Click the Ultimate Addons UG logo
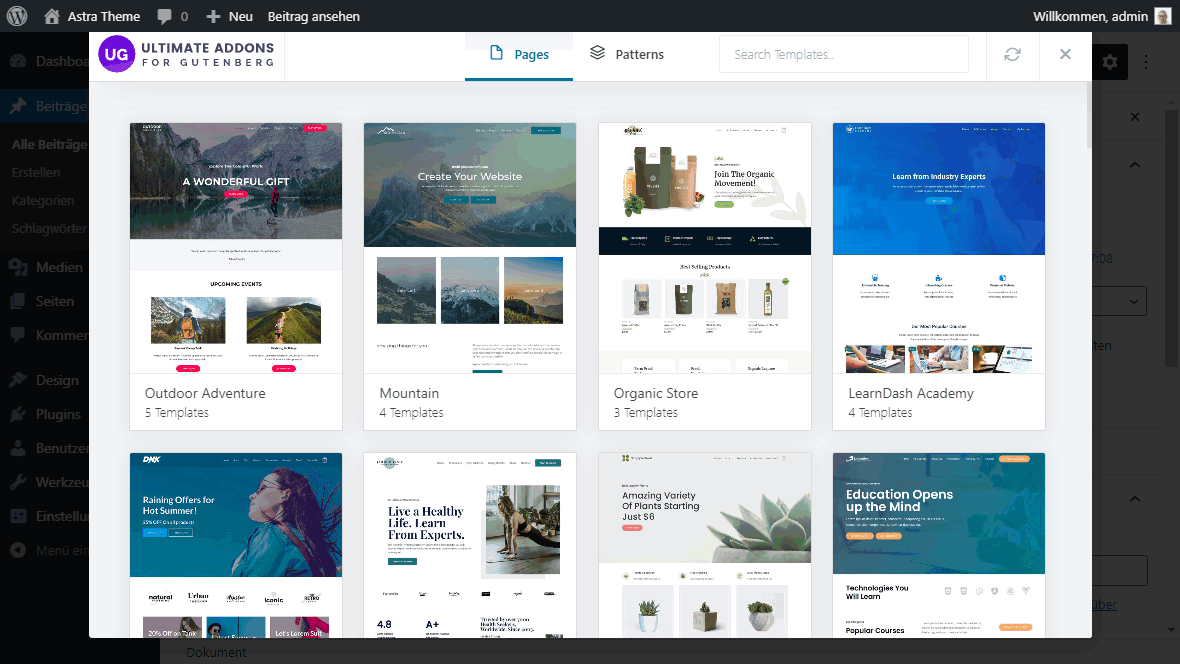Image resolution: width=1180 pixels, height=664 pixels. 116,53
